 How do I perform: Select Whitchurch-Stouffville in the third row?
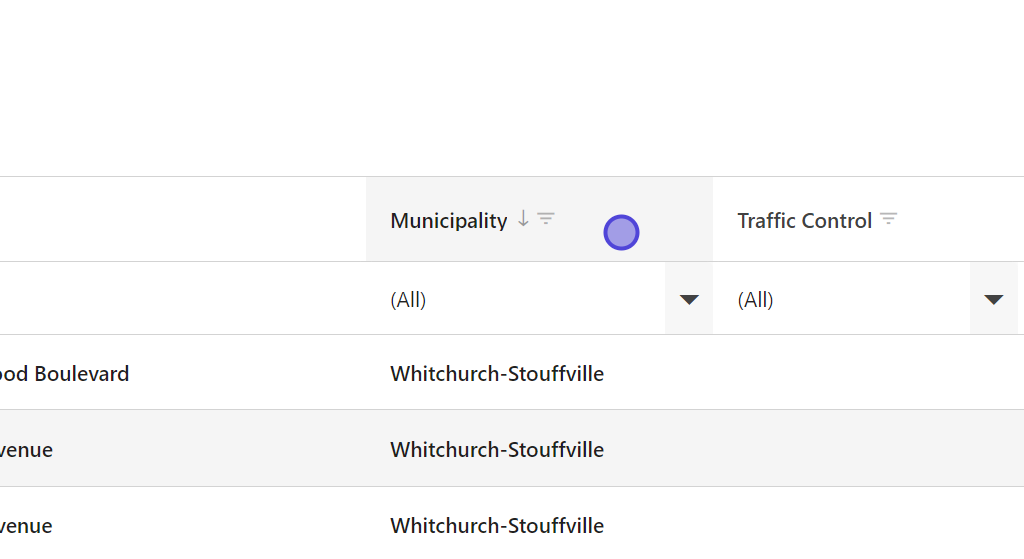[x=497, y=526]
